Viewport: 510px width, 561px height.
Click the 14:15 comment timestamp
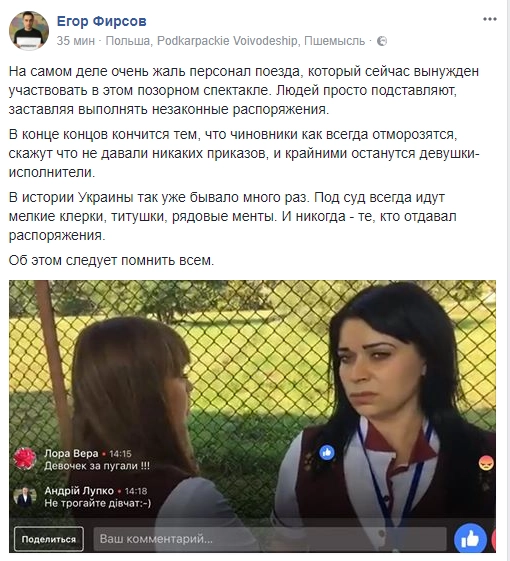(x=120, y=454)
